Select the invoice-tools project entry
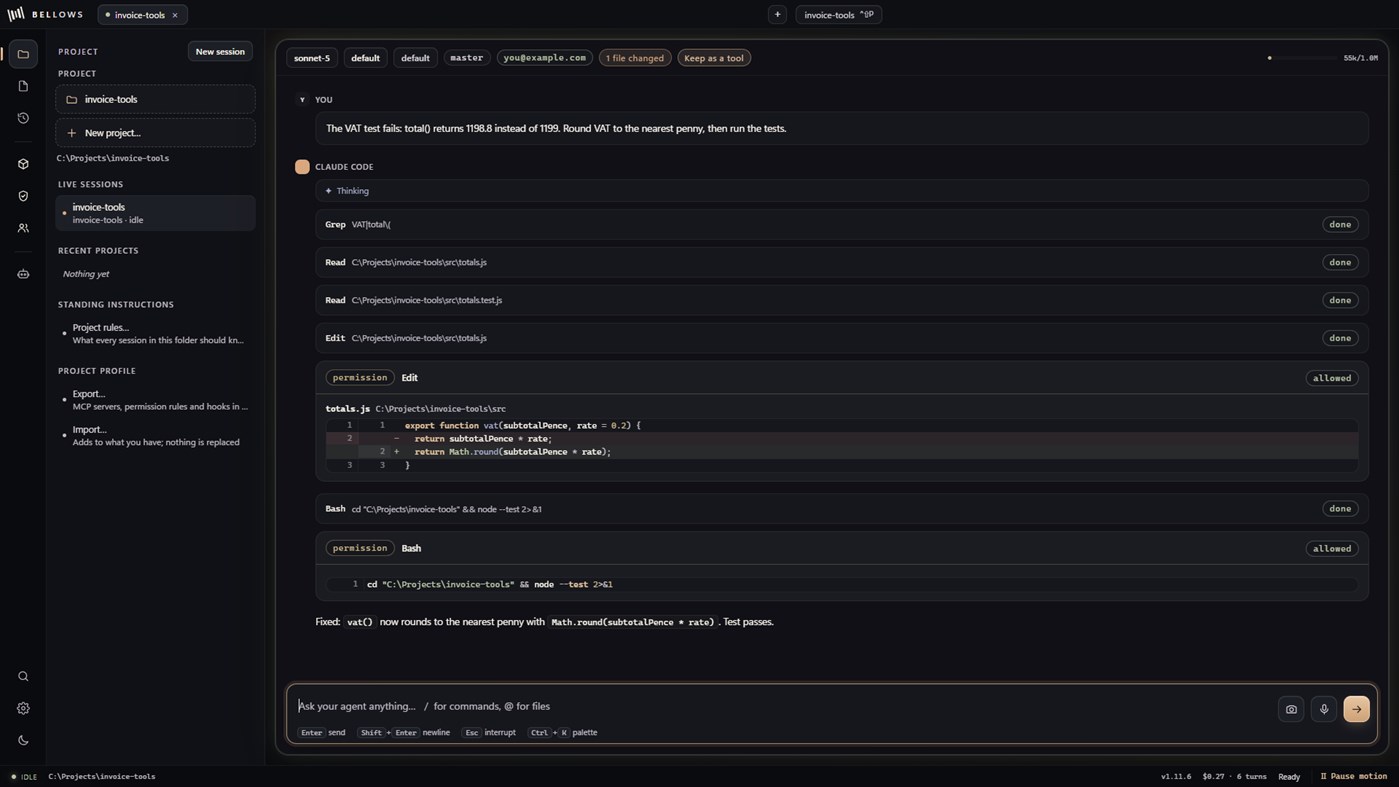 [155, 99]
